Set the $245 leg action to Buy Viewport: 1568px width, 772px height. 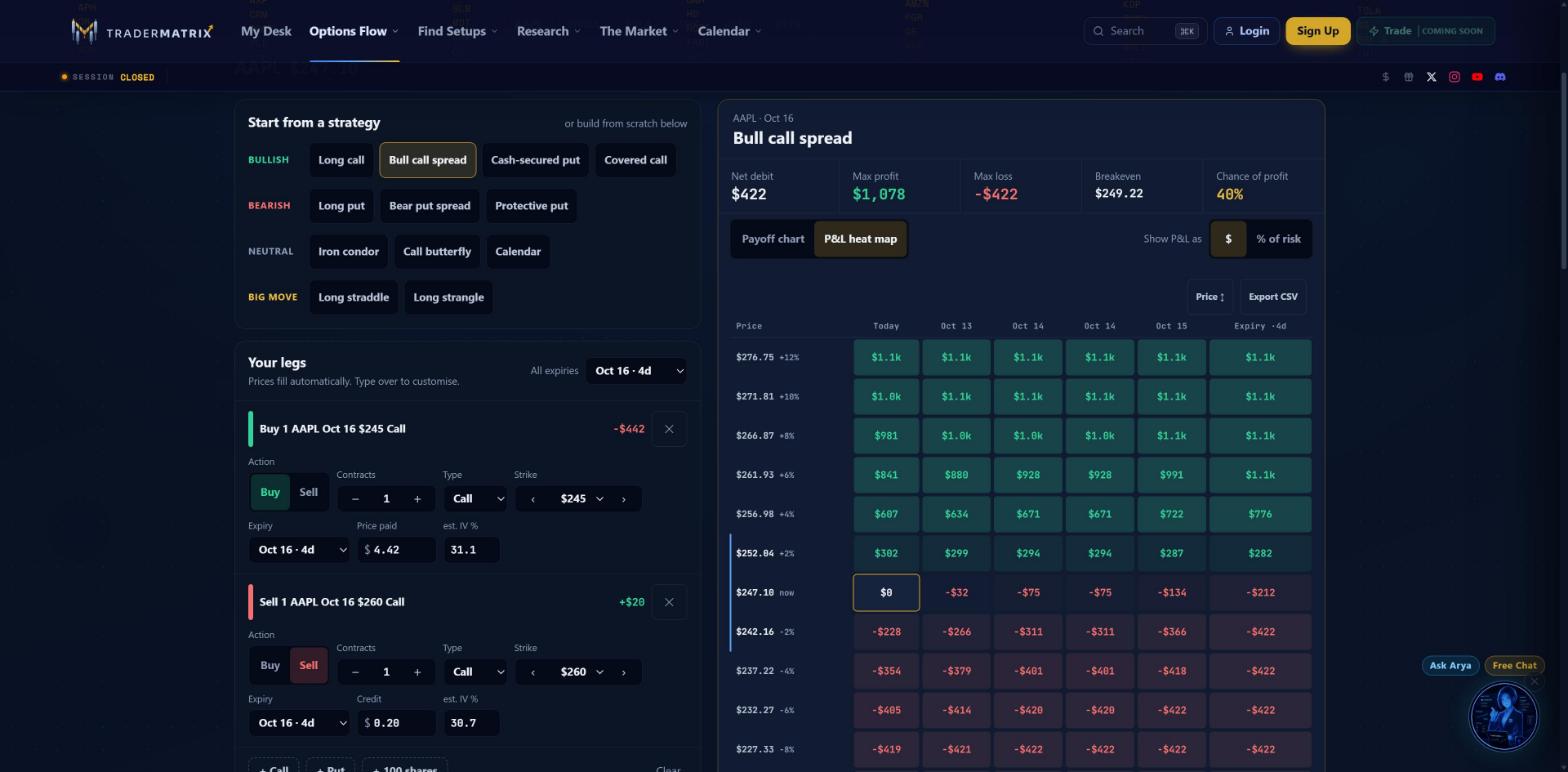pyautogui.click(x=270, y=492)
